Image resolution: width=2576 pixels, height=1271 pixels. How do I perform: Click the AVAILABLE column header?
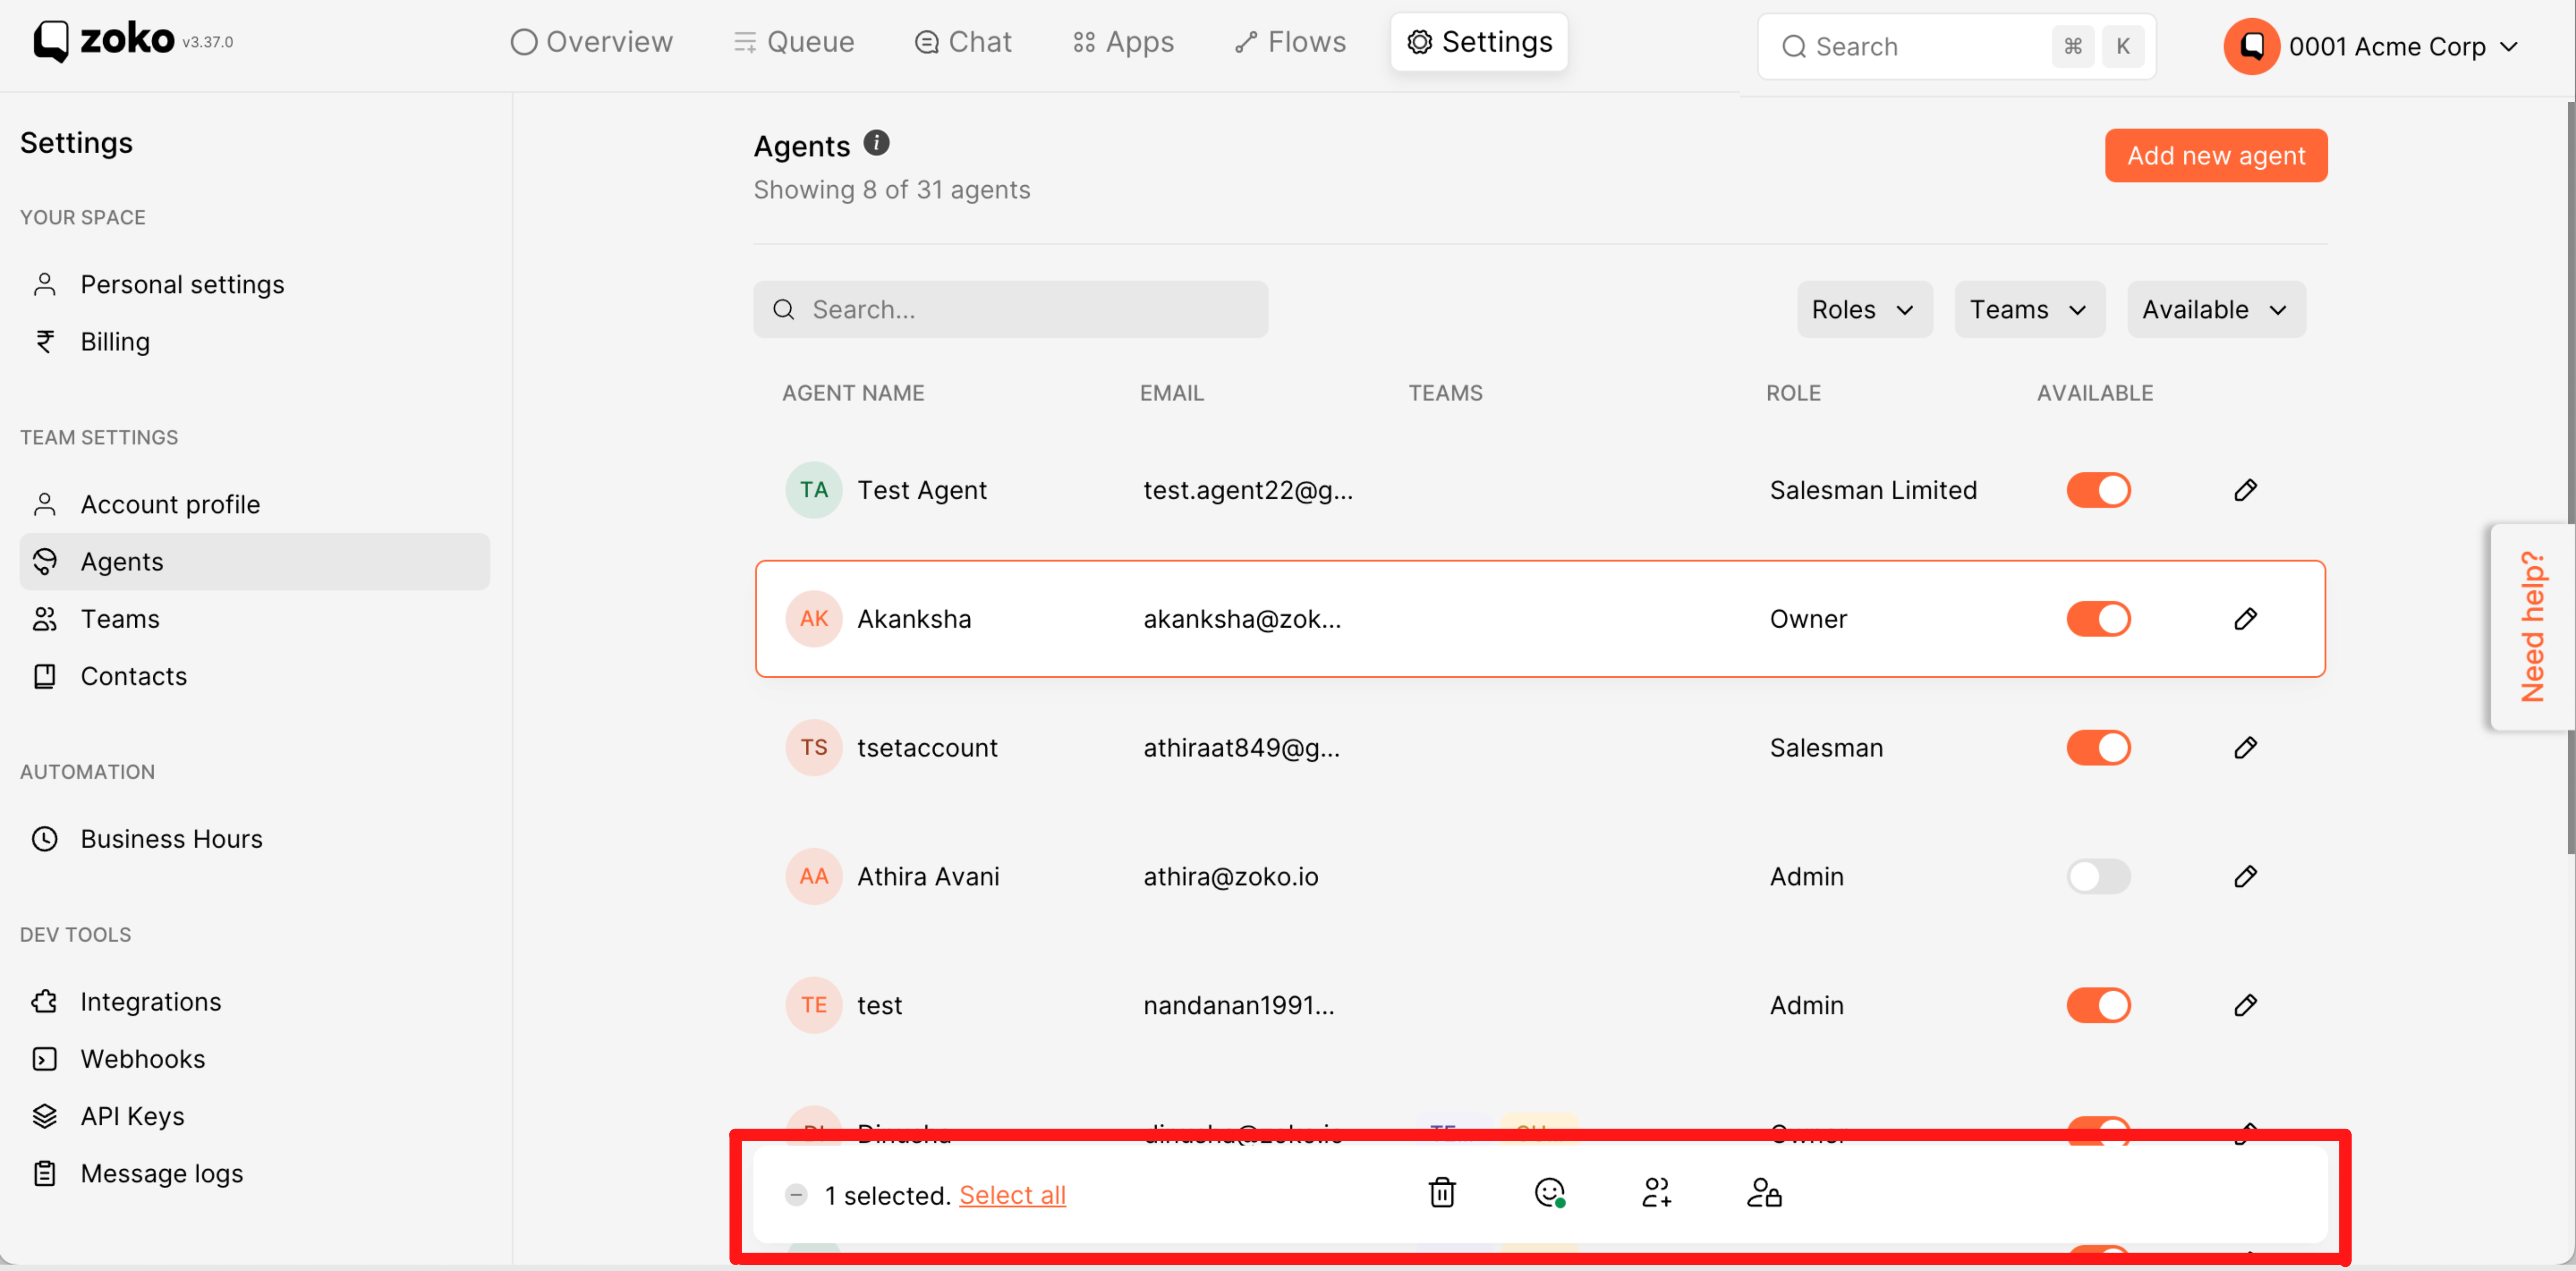coord(2095,393)
